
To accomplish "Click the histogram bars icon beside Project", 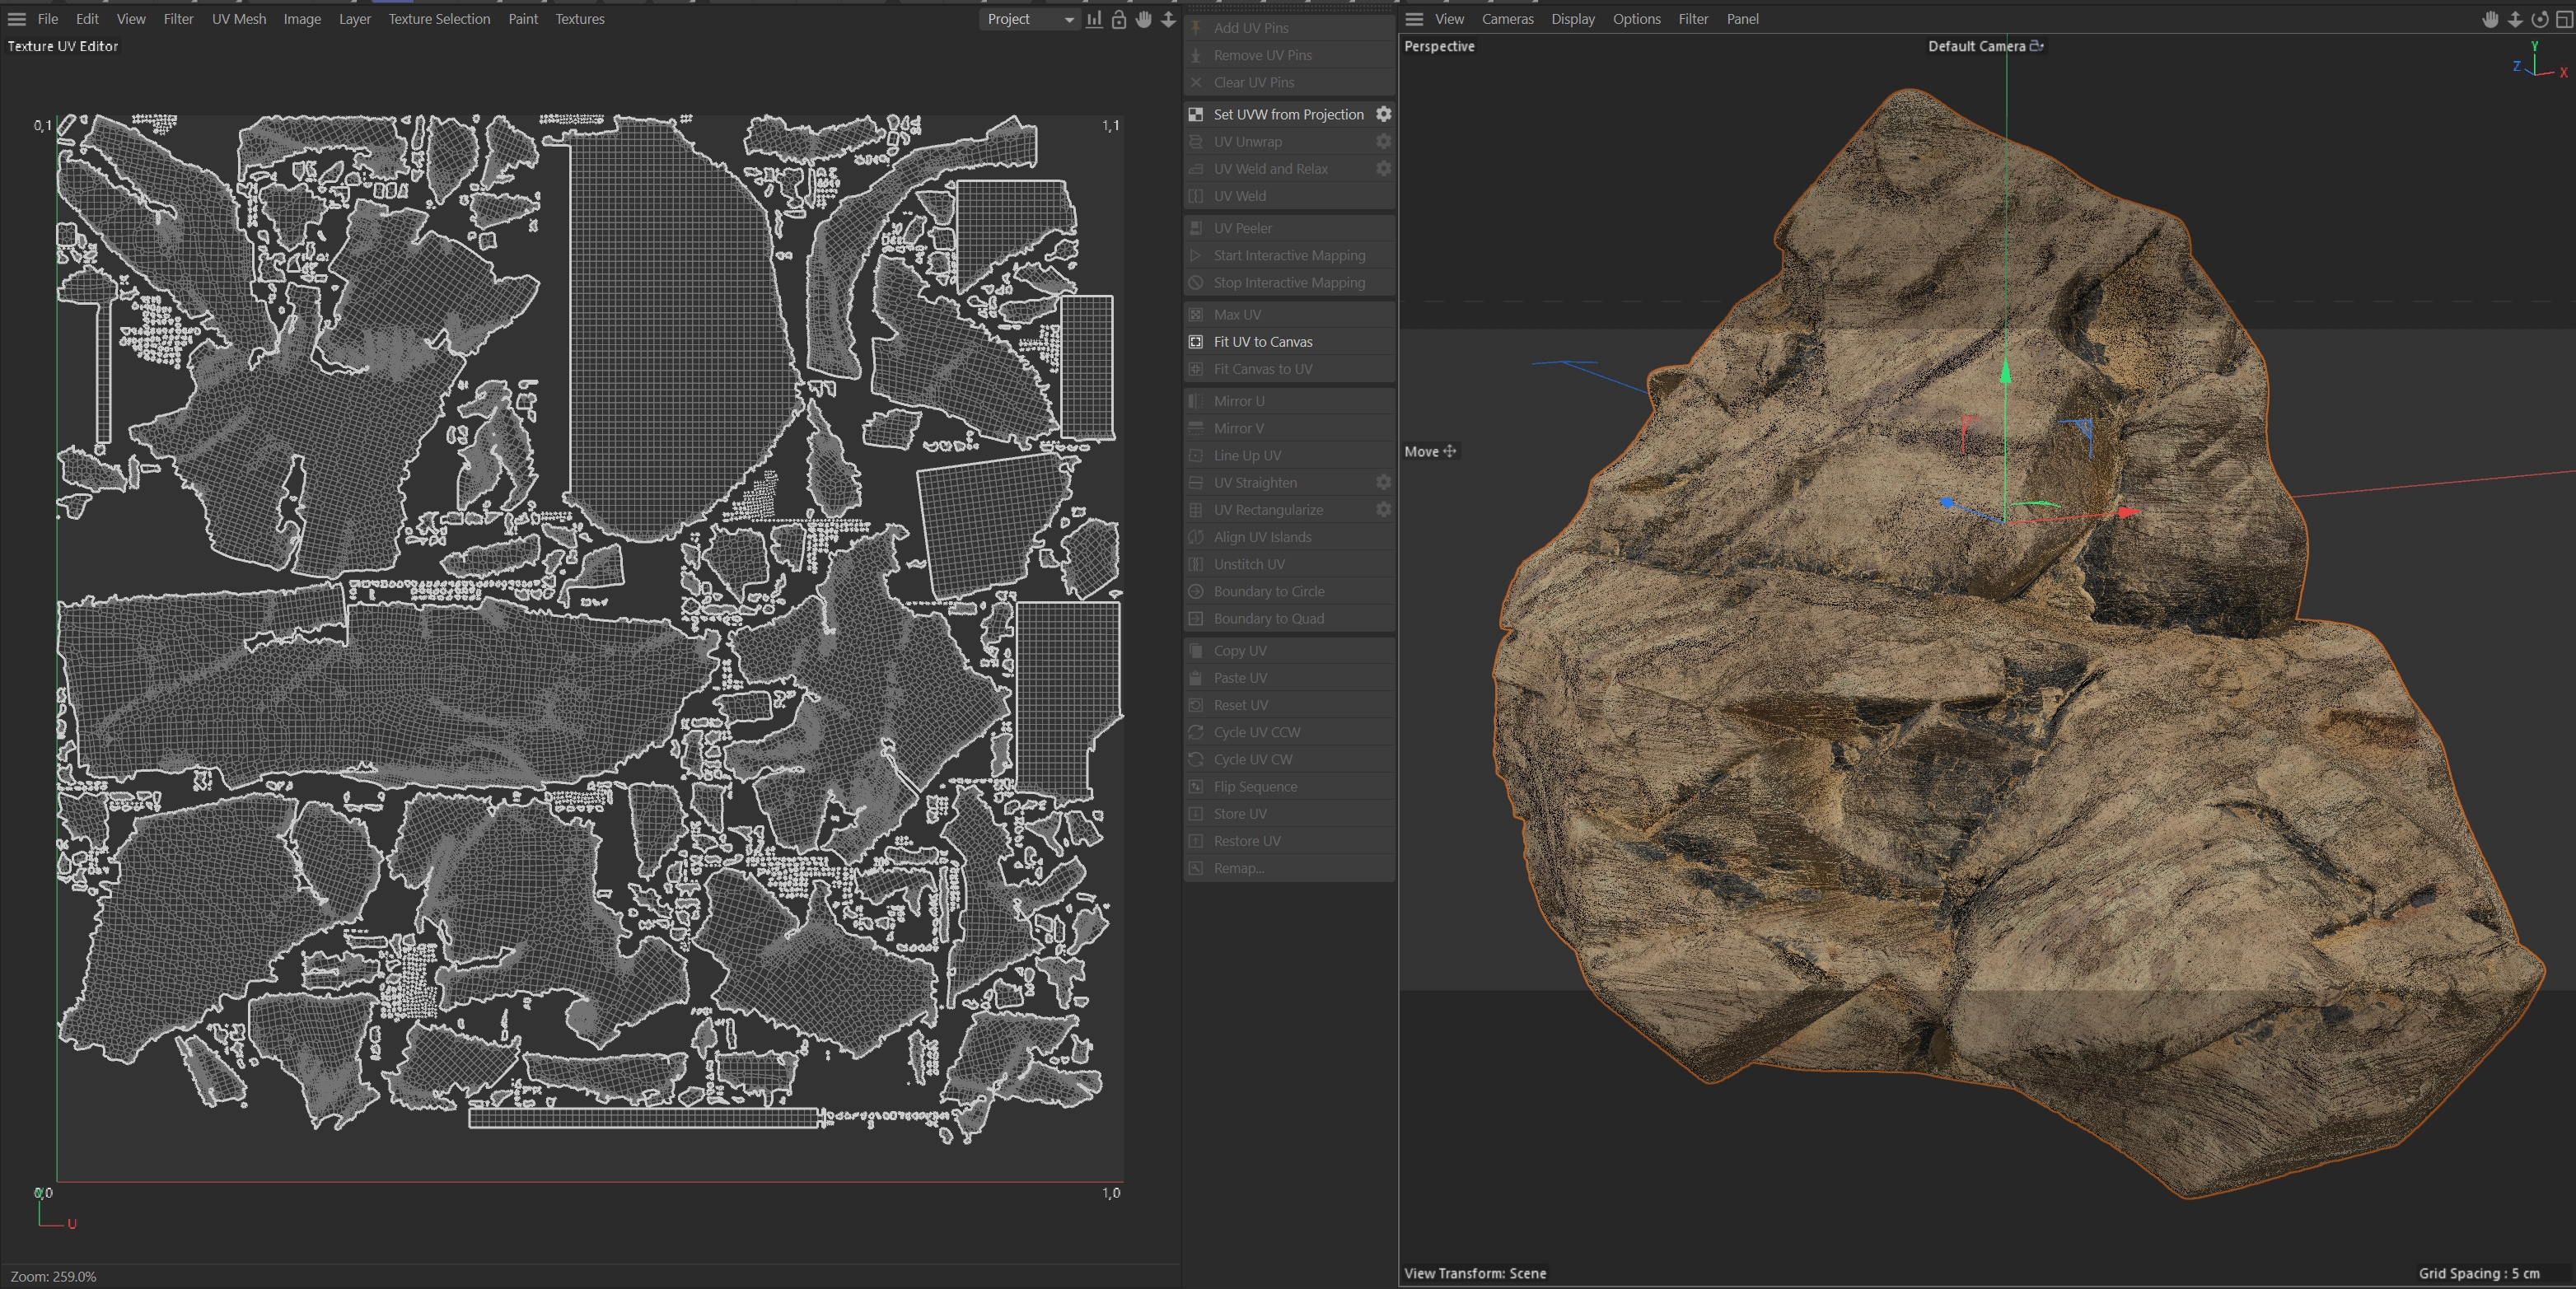I will [x=1094, y=19].
